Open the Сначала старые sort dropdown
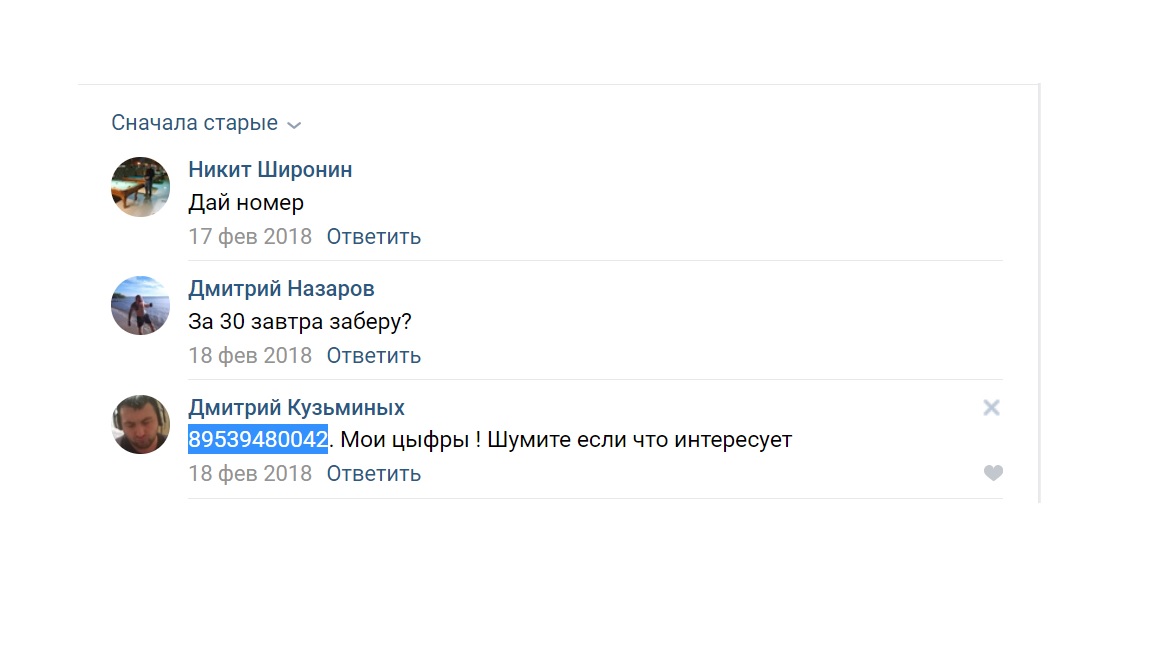 click(x=206, y=123)
